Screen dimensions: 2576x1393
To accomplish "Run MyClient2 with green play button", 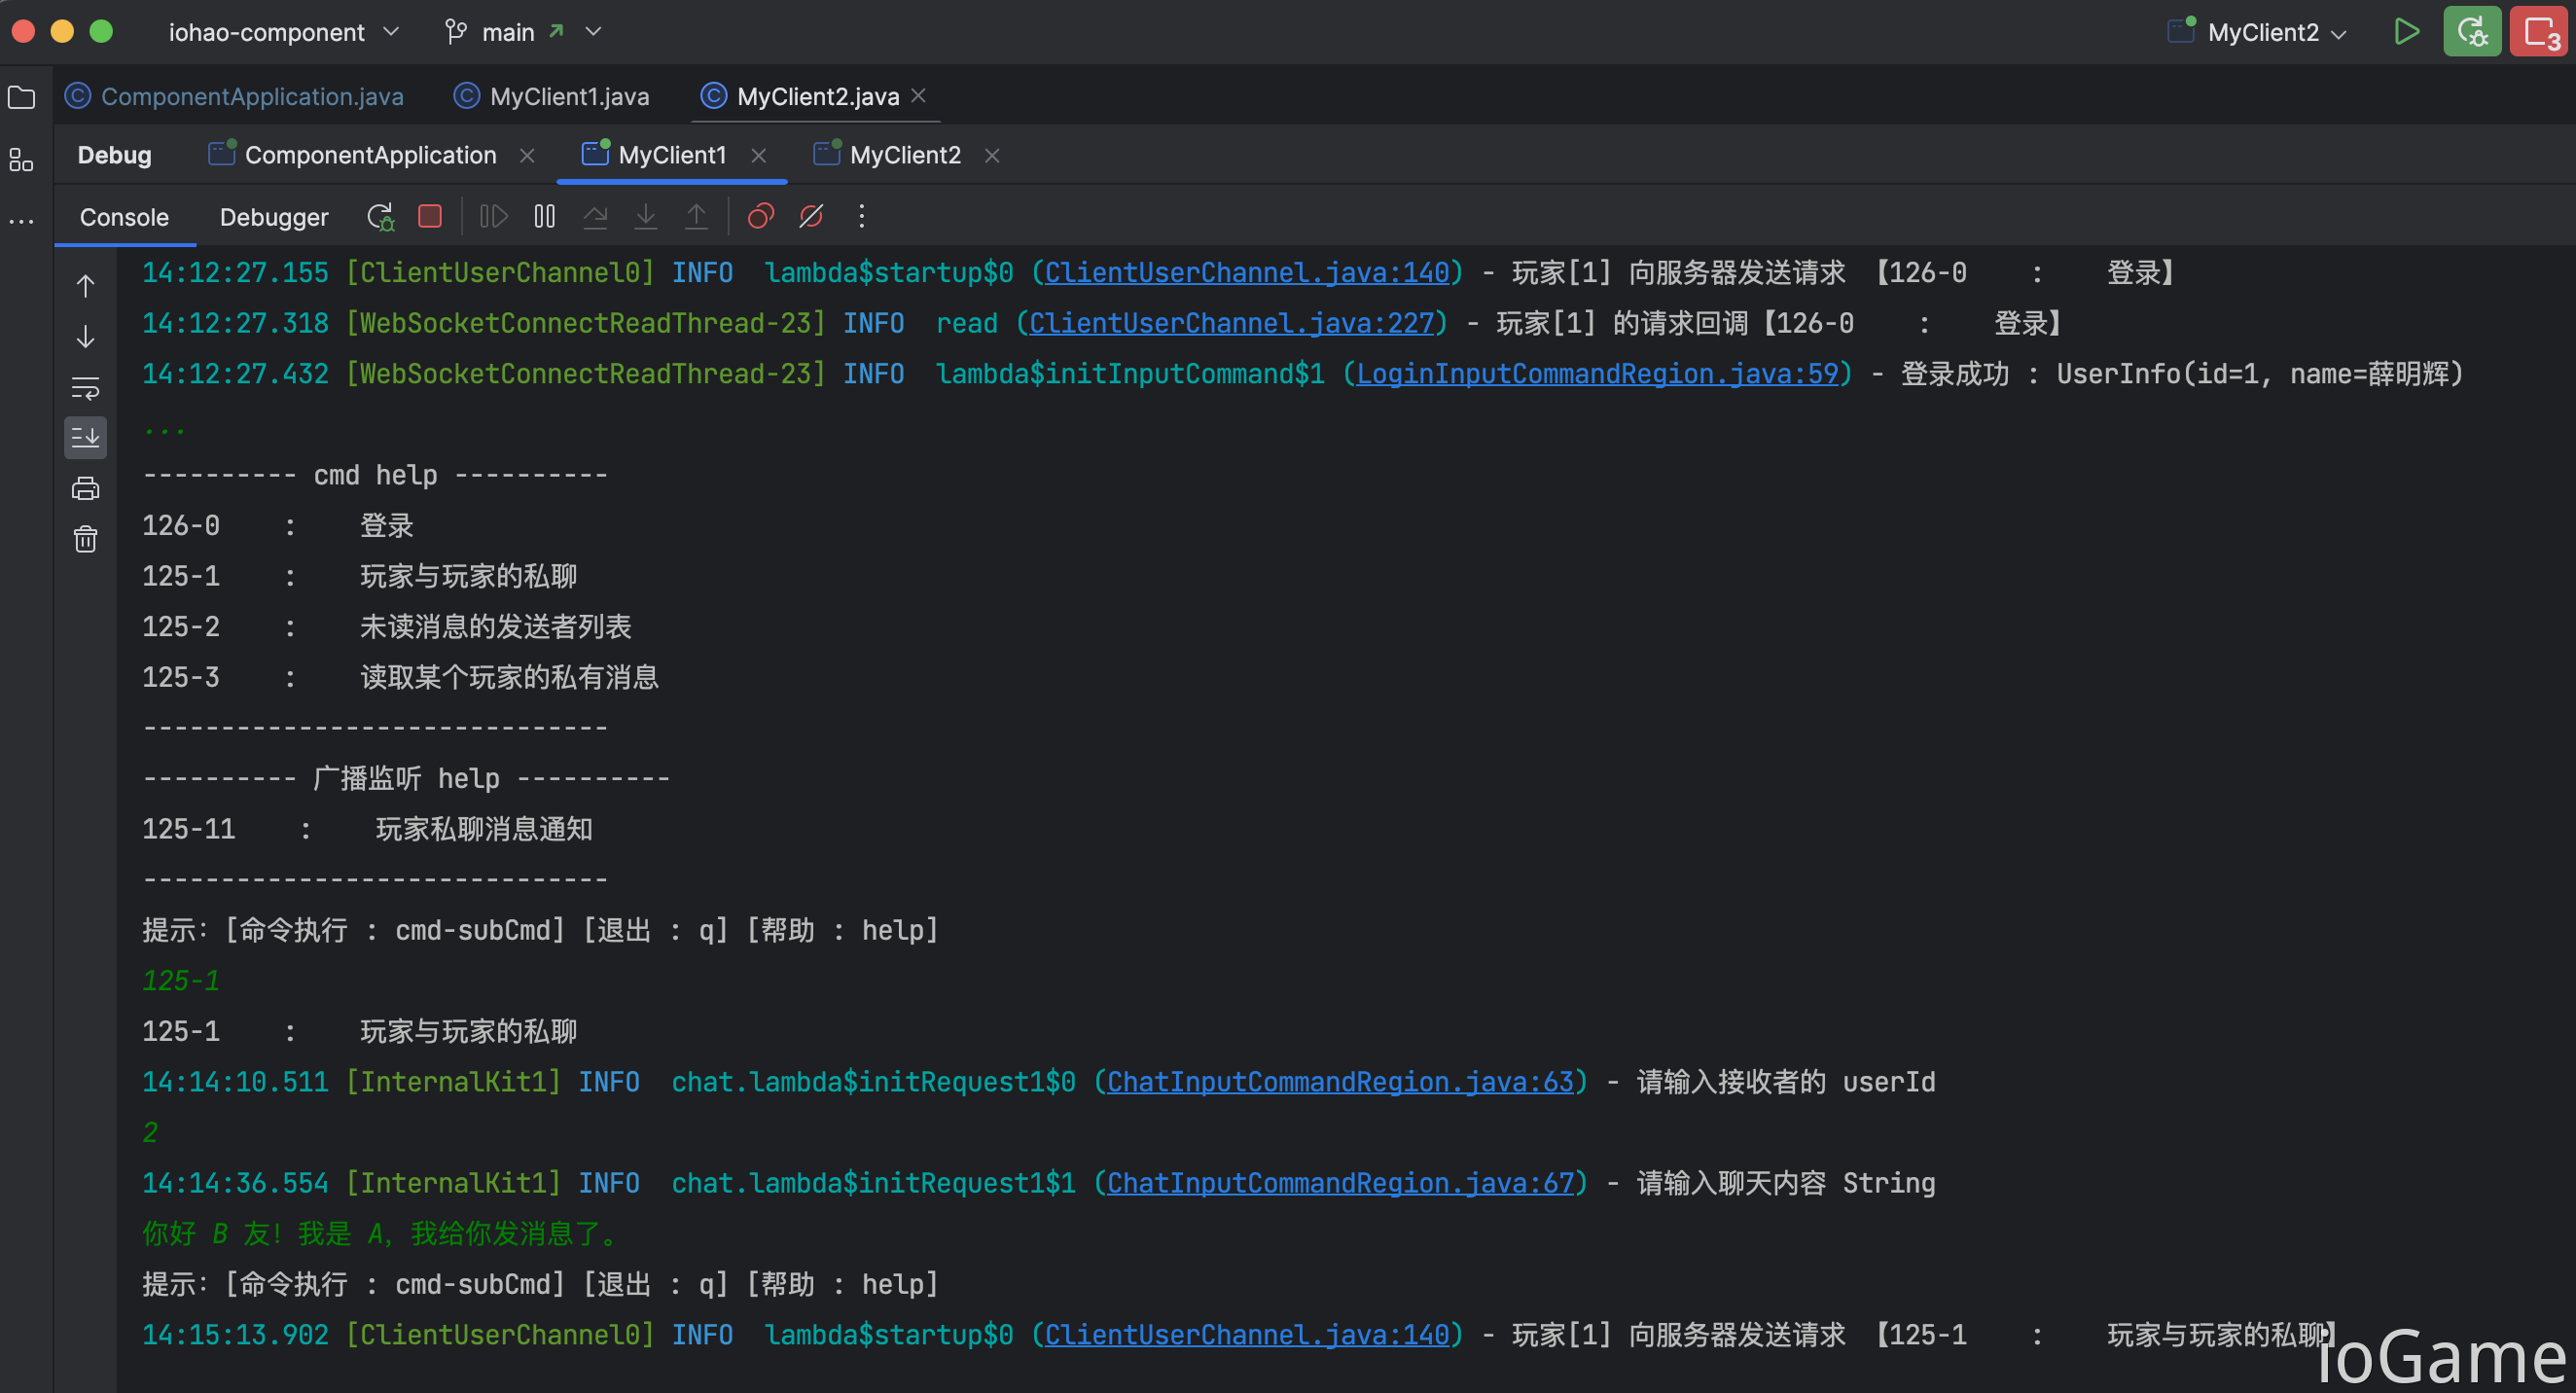I will [2407, 32].
